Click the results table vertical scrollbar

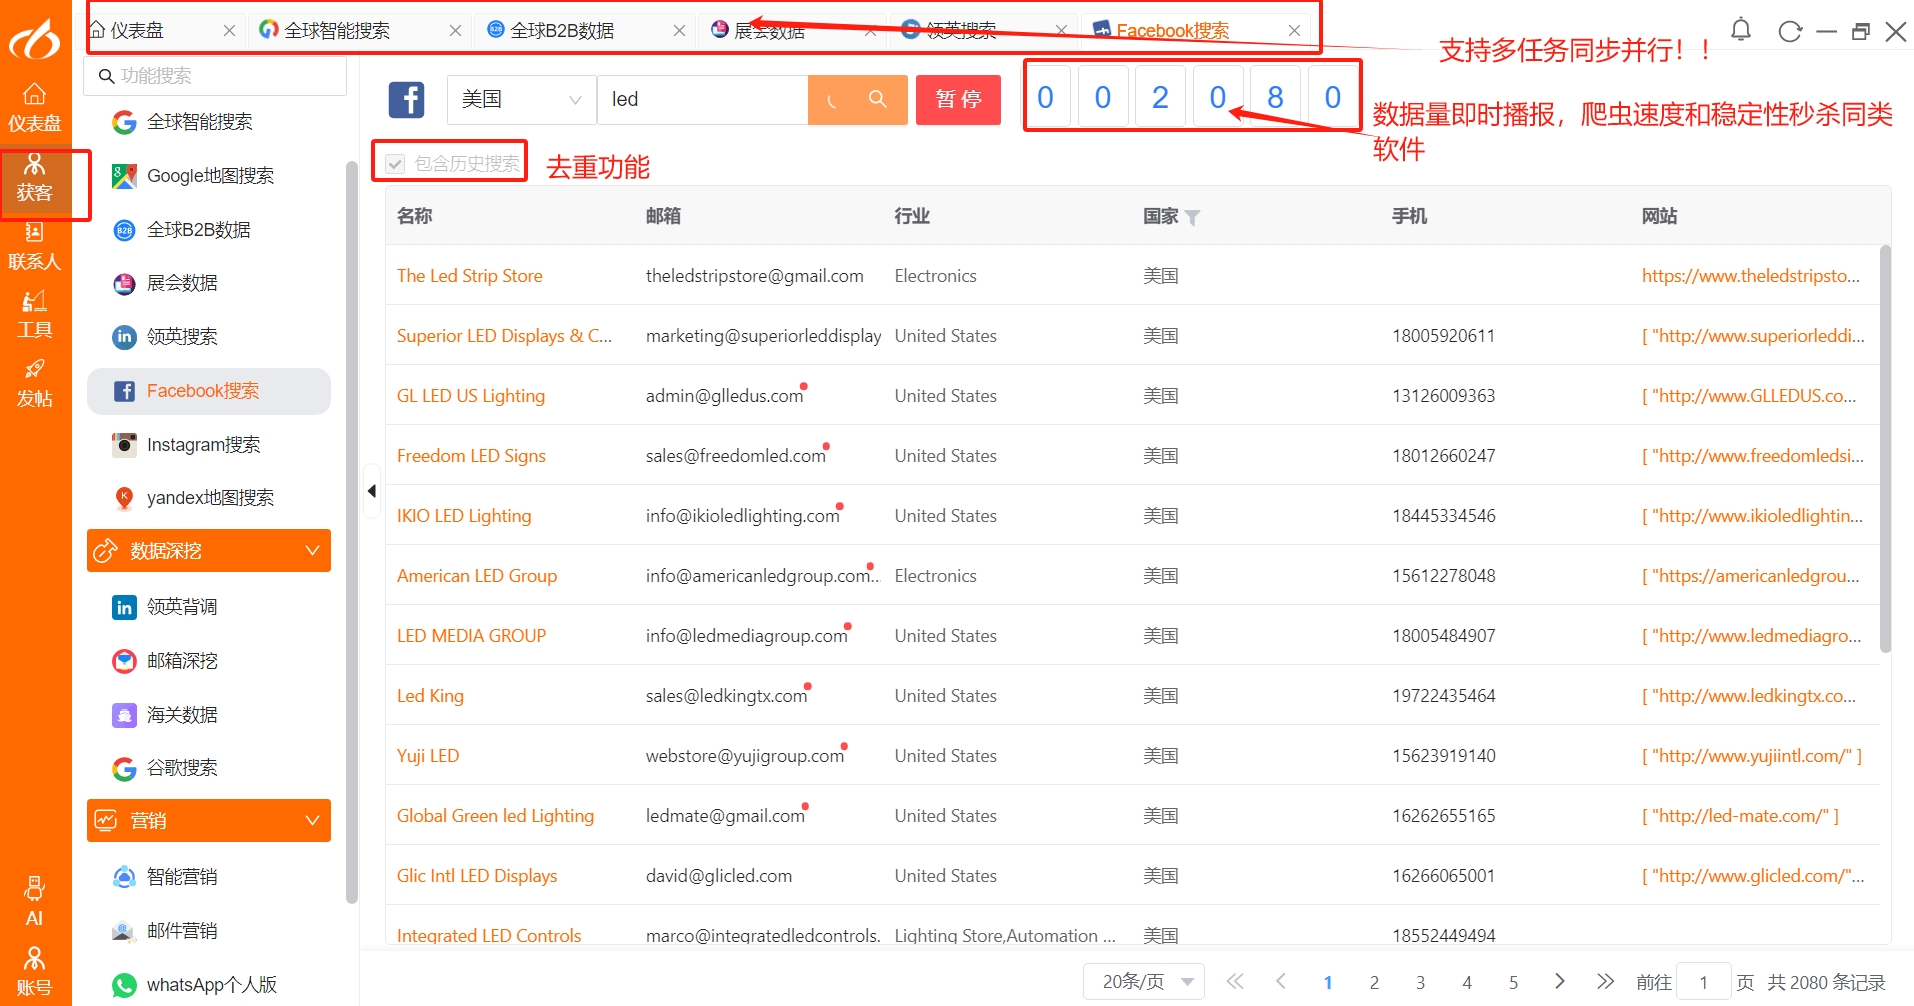point(1885,450)
